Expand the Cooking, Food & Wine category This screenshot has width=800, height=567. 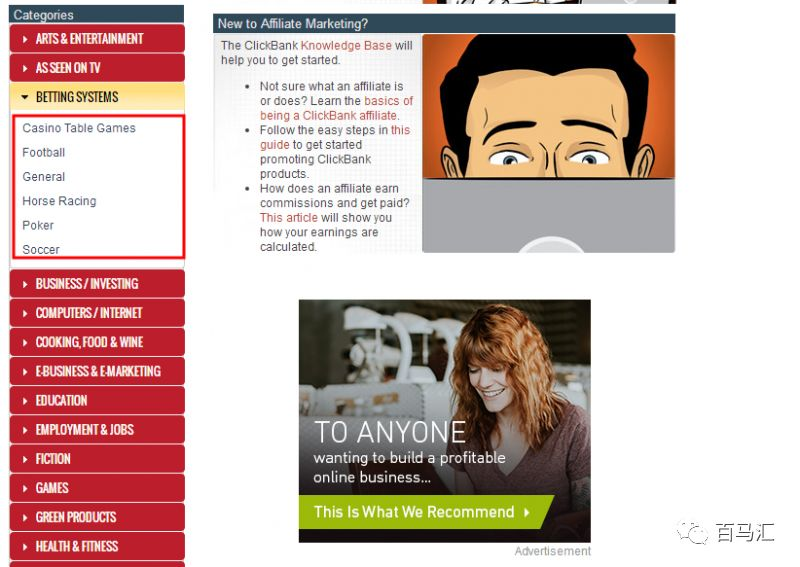pos(97,342)
